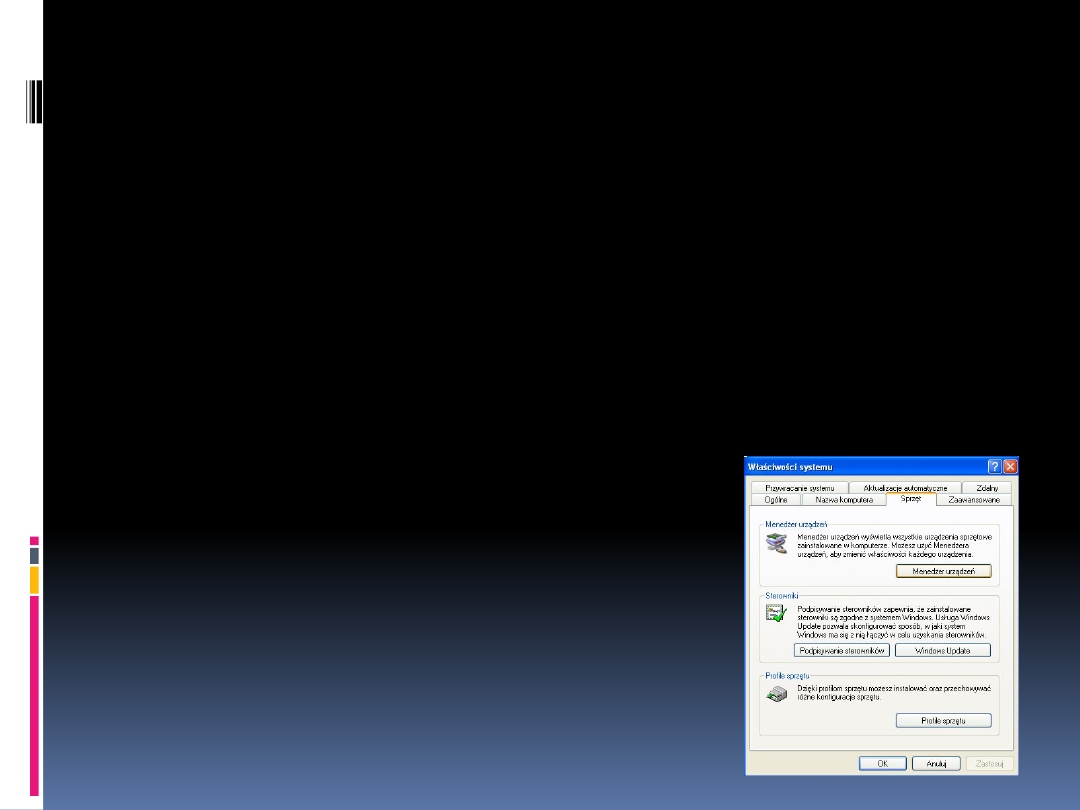Image resolution: width=1080 pixels, height=810 pixels.
Task: Confirm the dialog with OK
Action: [882, 763]
